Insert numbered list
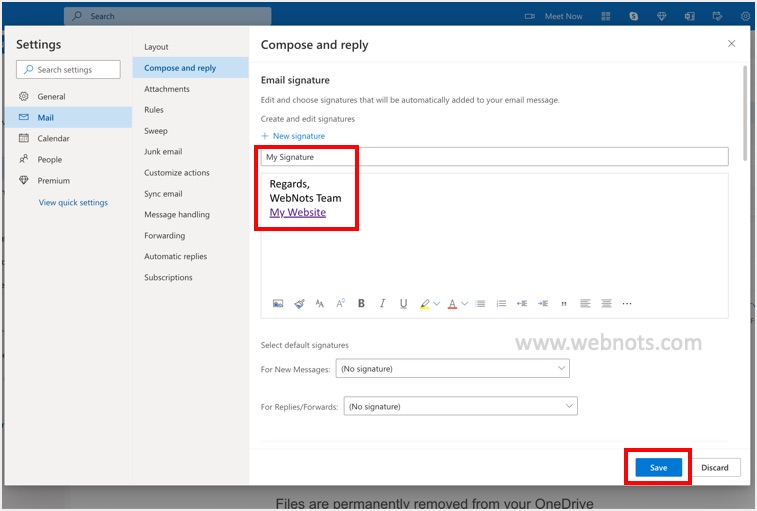Viewport: 757px width, 511px height. tap(501, 303)
